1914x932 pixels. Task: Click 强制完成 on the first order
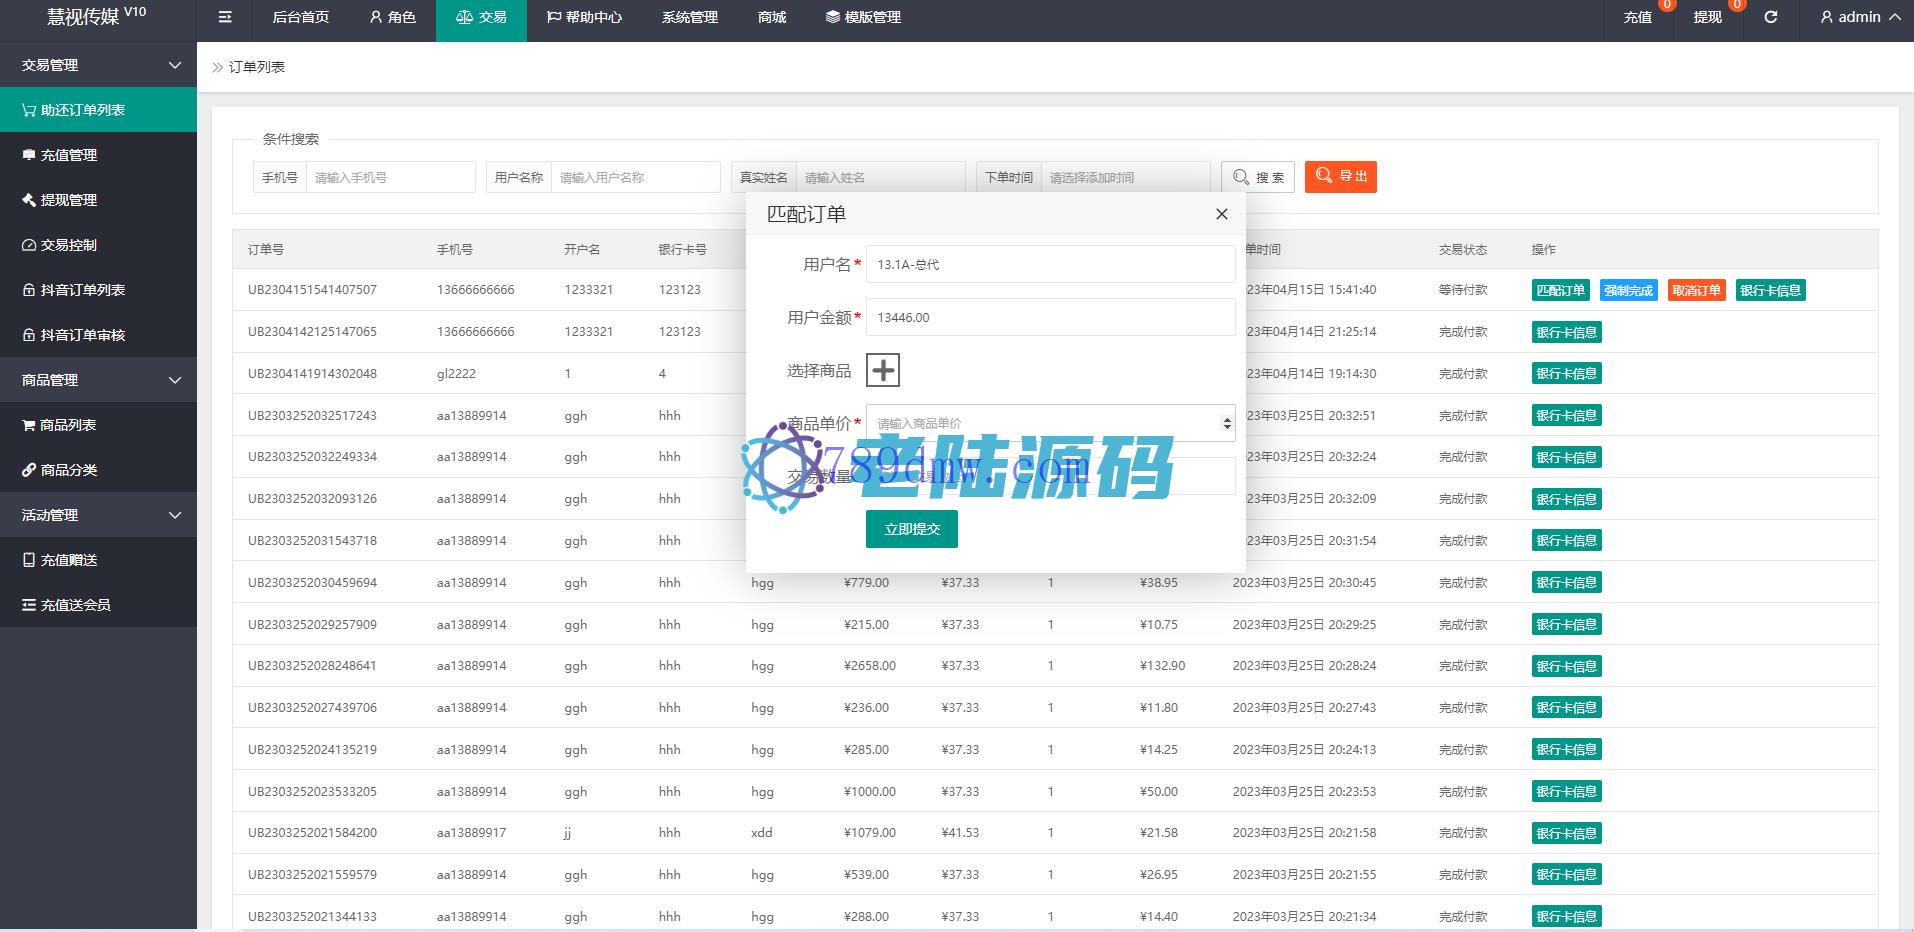click(x=1628, y=291)
